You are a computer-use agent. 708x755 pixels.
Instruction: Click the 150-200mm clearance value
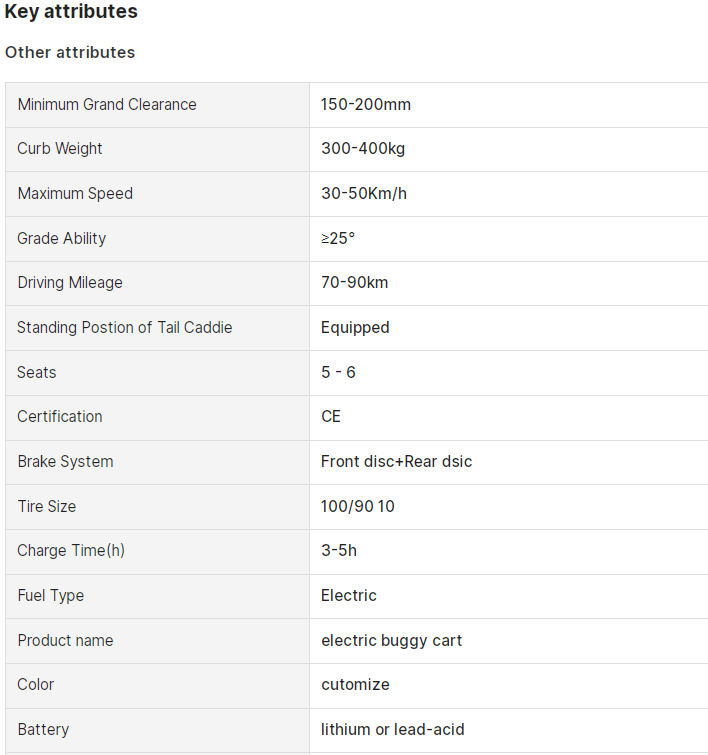pyautogui.click(x=366, y=104)
